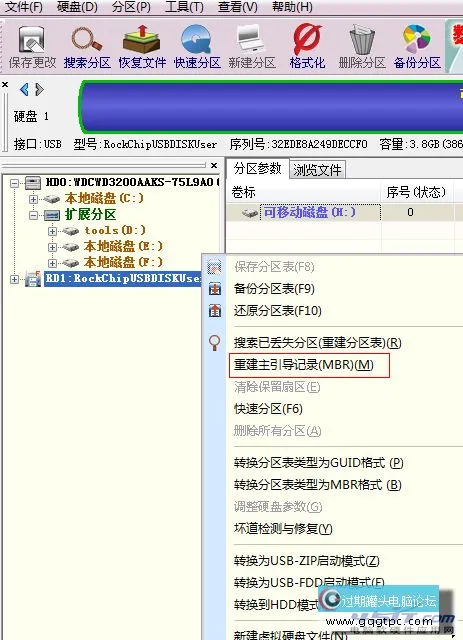Image resolution: width=463 pixels, height=640 pixels.
Task: Select 可移动磁盘(H:) row in partition list
Action: coord(344,213)
